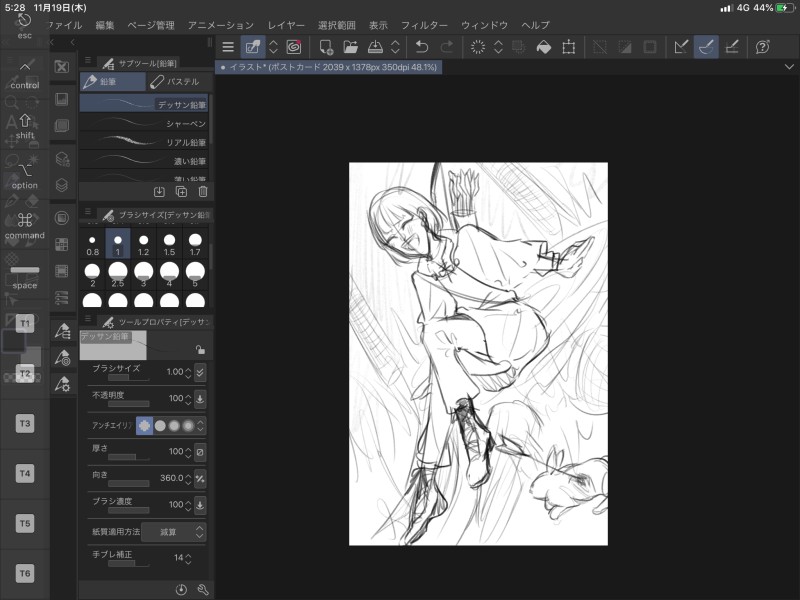The height and width of the screenshot is (600, 800).
Task: Select the strongest anti-aliasing option
Action: coord(188,426)
